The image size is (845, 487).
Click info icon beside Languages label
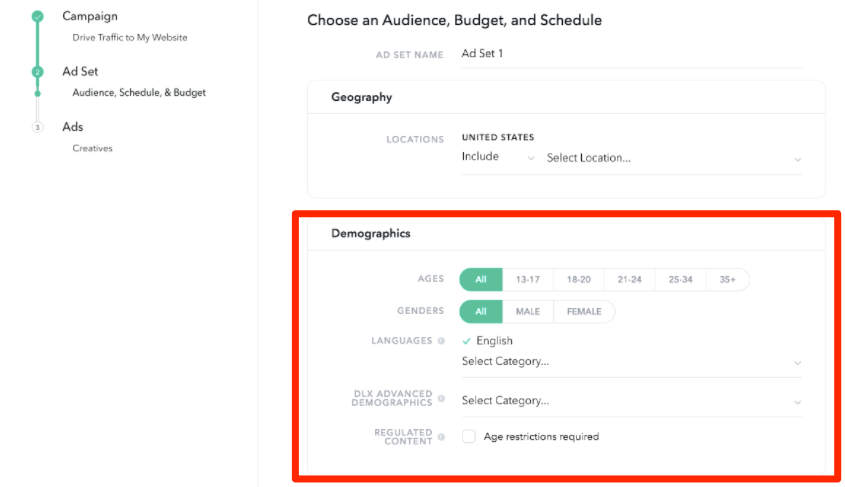pos(441,341)
